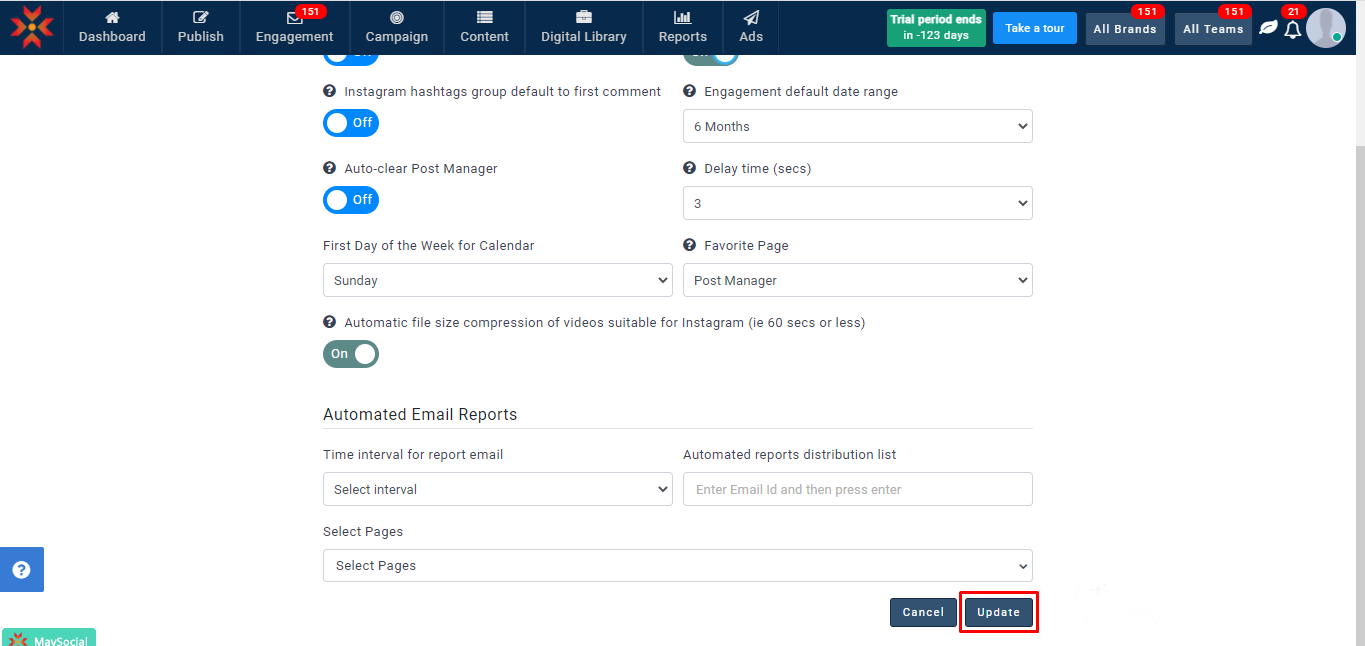Click the leaf icon in top bar
Image resolution: width=1365 pixels, height=646 pixels.
1268,28
